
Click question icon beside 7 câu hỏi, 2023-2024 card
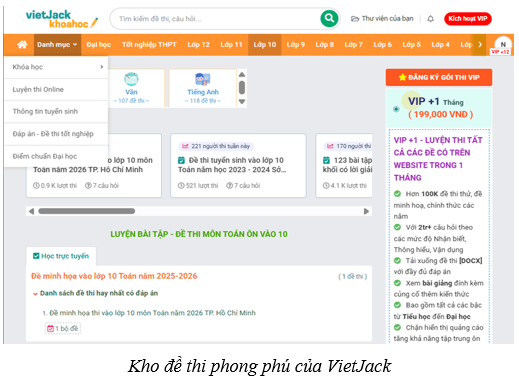pyautogui.click(x=229, y=186)
